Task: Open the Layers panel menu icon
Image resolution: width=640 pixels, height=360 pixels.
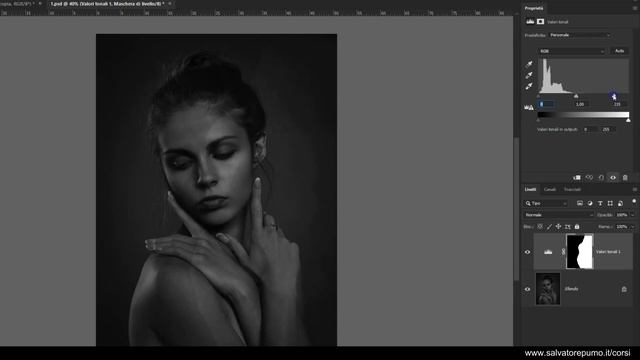Action: (x=635, y=189)
